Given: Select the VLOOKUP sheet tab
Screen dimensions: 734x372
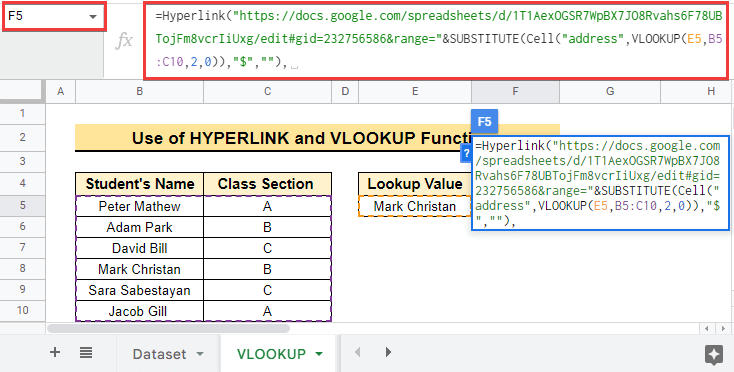Looking at the screenshot, I should tap(271, 354).
